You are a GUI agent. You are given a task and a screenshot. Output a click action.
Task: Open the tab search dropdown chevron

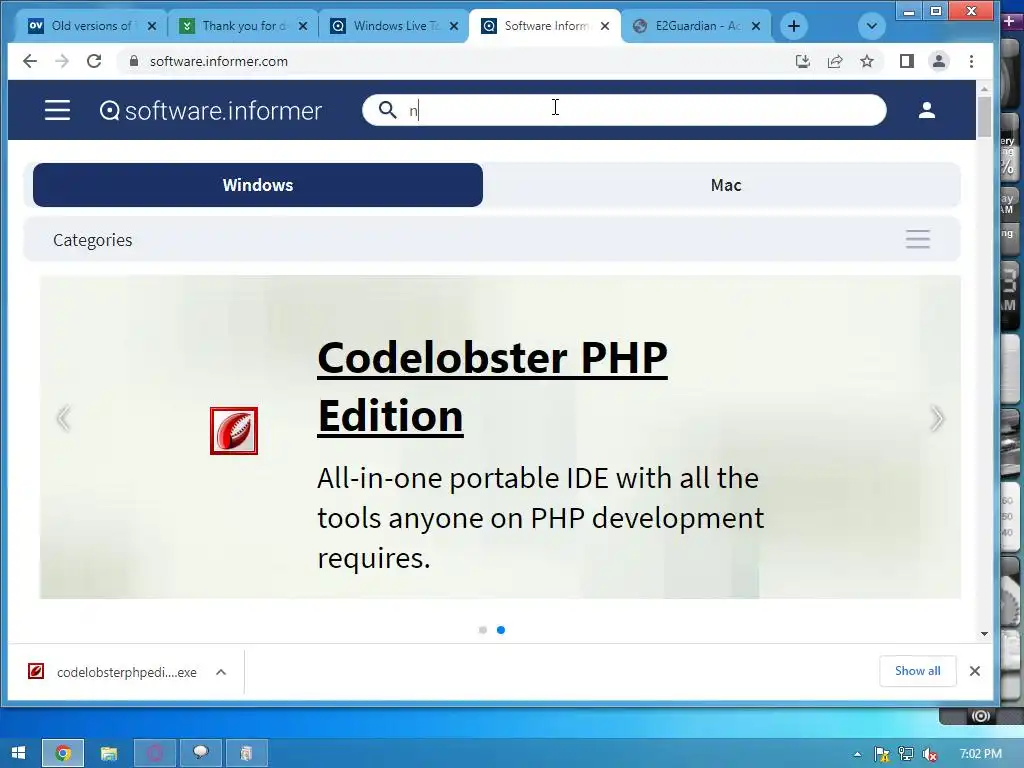[x=871, y=26]
